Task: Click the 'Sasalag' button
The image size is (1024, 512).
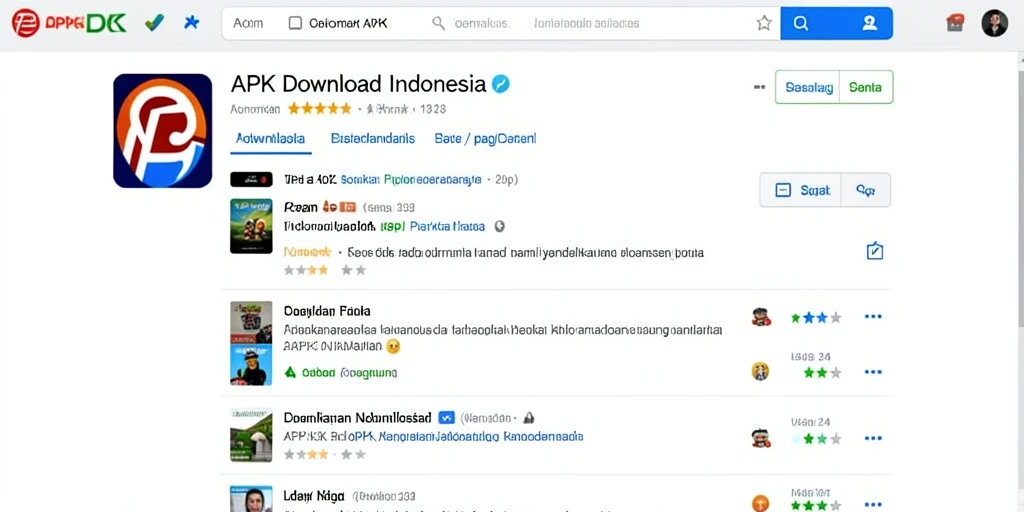Action: pyautogui.click(x=808, y=87)
